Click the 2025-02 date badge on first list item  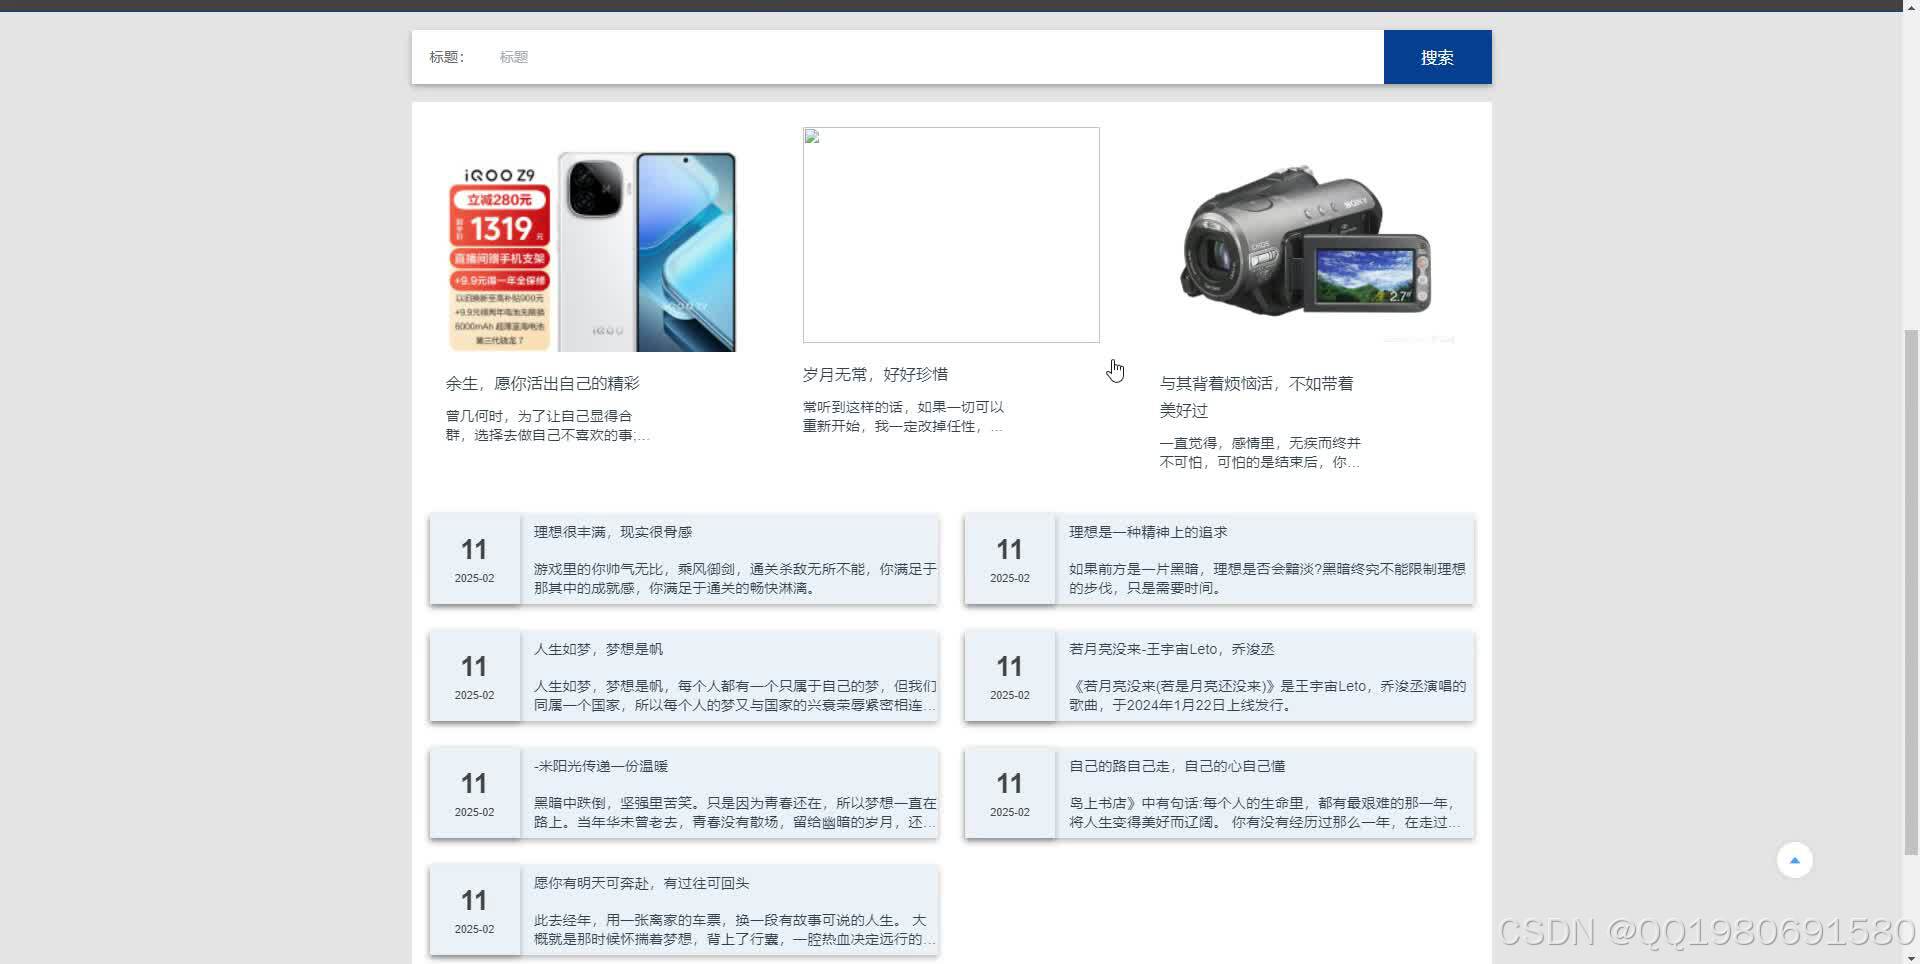(x=474, y=577)
